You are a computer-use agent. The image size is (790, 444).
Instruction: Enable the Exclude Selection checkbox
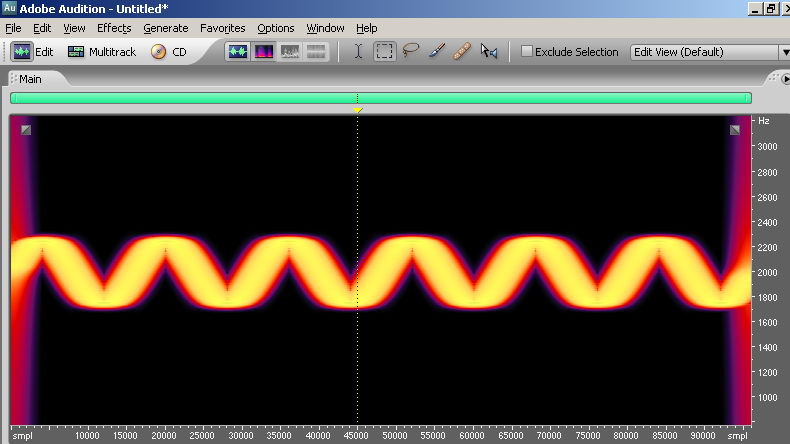tap(527, 52)
